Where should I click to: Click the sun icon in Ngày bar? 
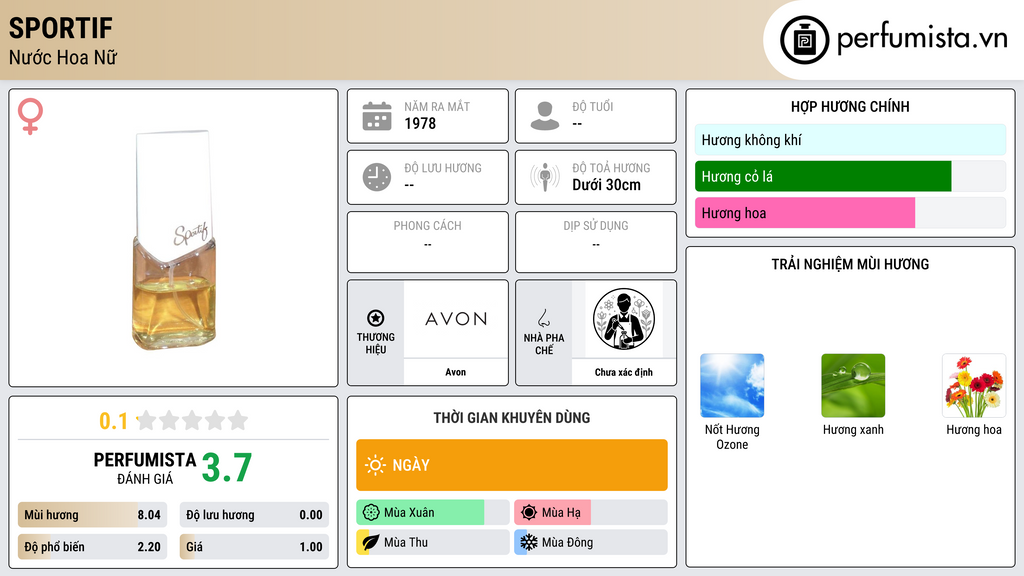(x=375, y=465)
